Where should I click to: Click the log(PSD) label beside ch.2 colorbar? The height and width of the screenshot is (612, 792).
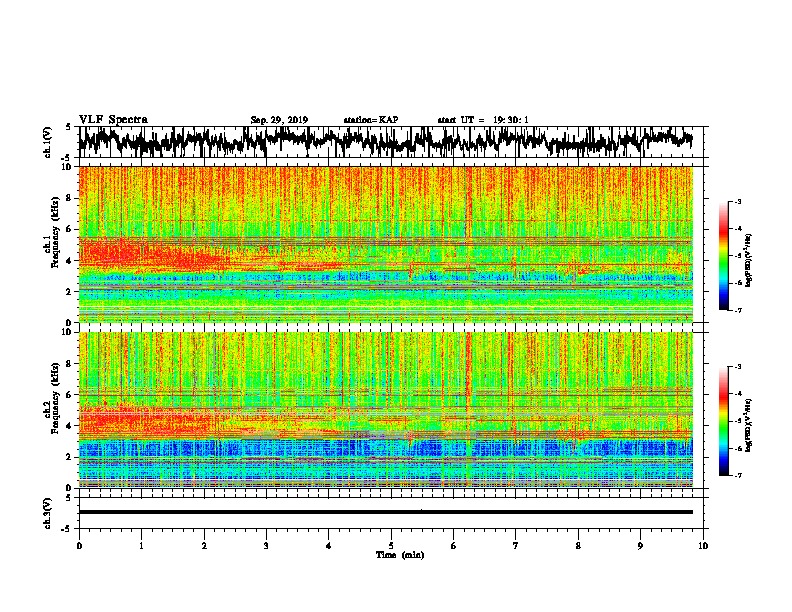pos(749,426)
